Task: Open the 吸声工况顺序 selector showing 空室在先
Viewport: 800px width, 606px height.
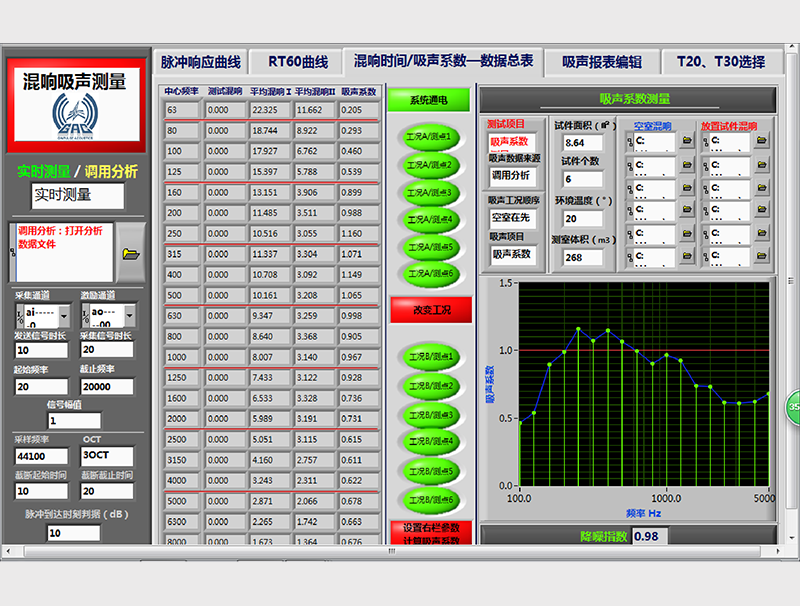Action: (512, 218)
